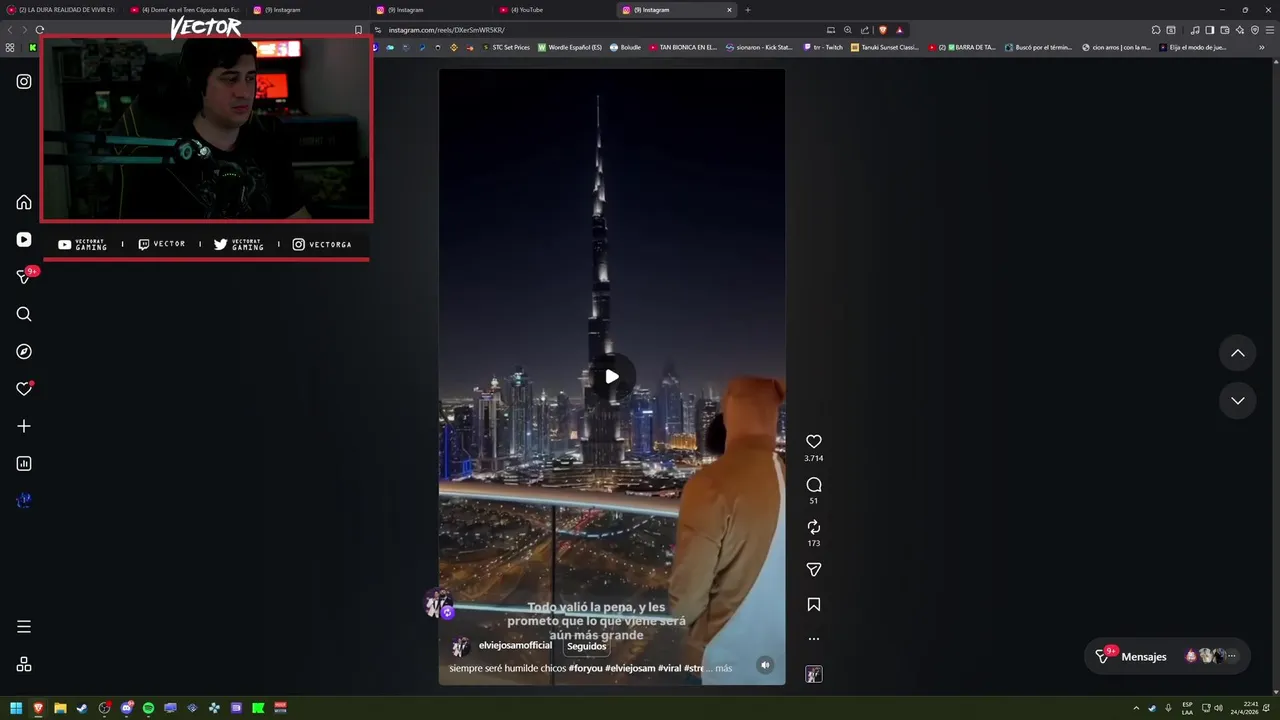Save the reel with bookmark icon
Screen dimensions: 1280x720
coord(814,605)
